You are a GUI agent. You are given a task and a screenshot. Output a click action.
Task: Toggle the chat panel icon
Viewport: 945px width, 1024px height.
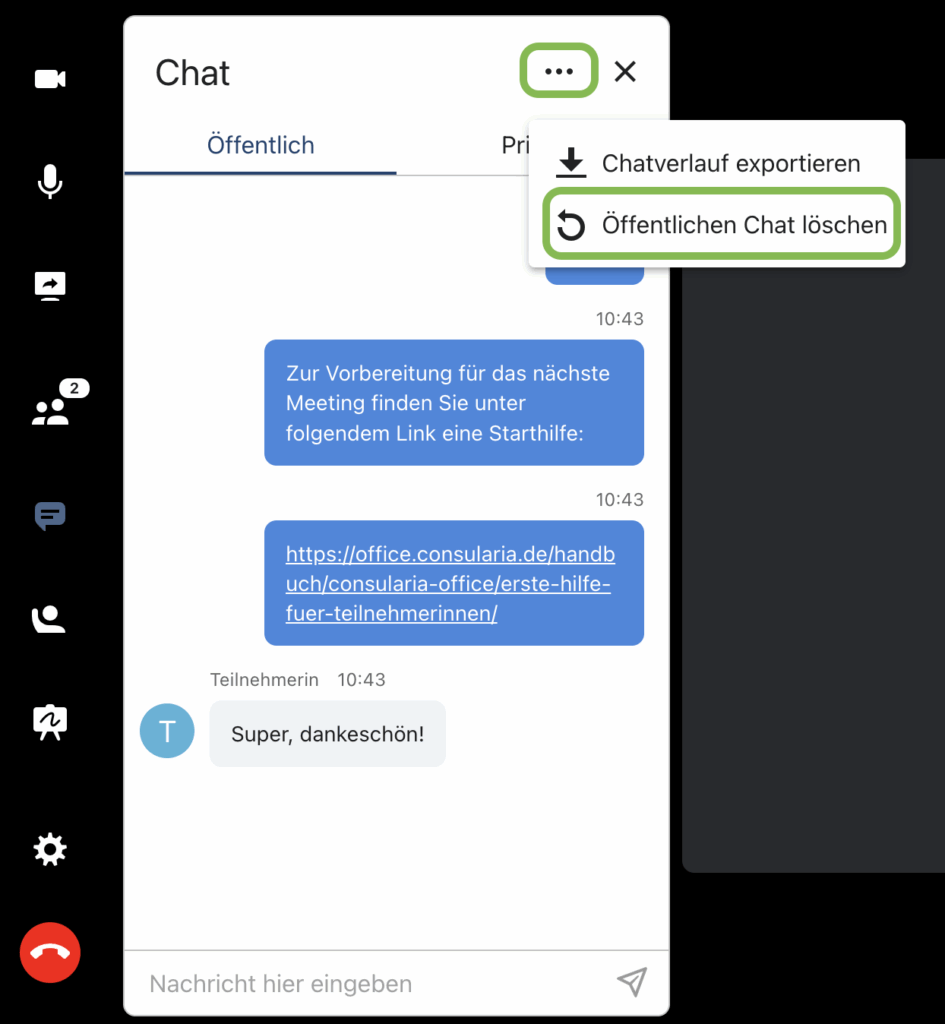coord(50,516)
